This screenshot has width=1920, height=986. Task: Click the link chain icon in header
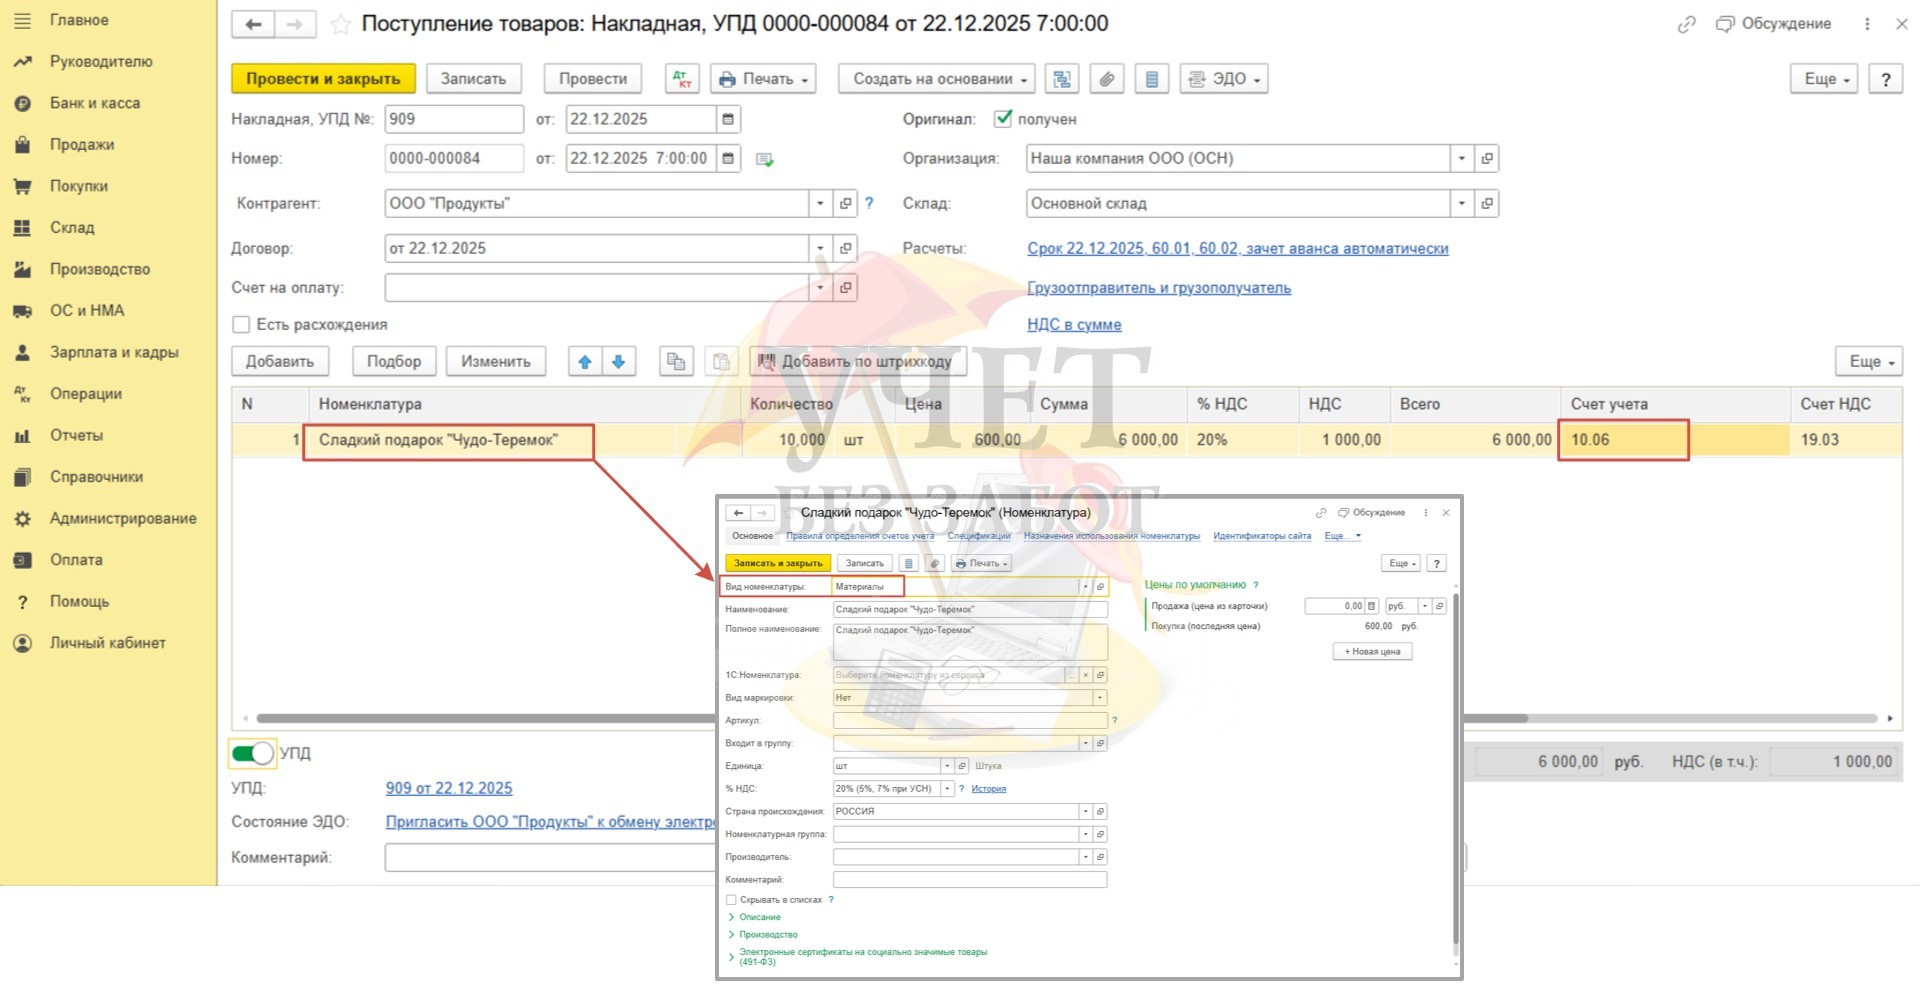pyautogui.click(x=1686, y=24)
